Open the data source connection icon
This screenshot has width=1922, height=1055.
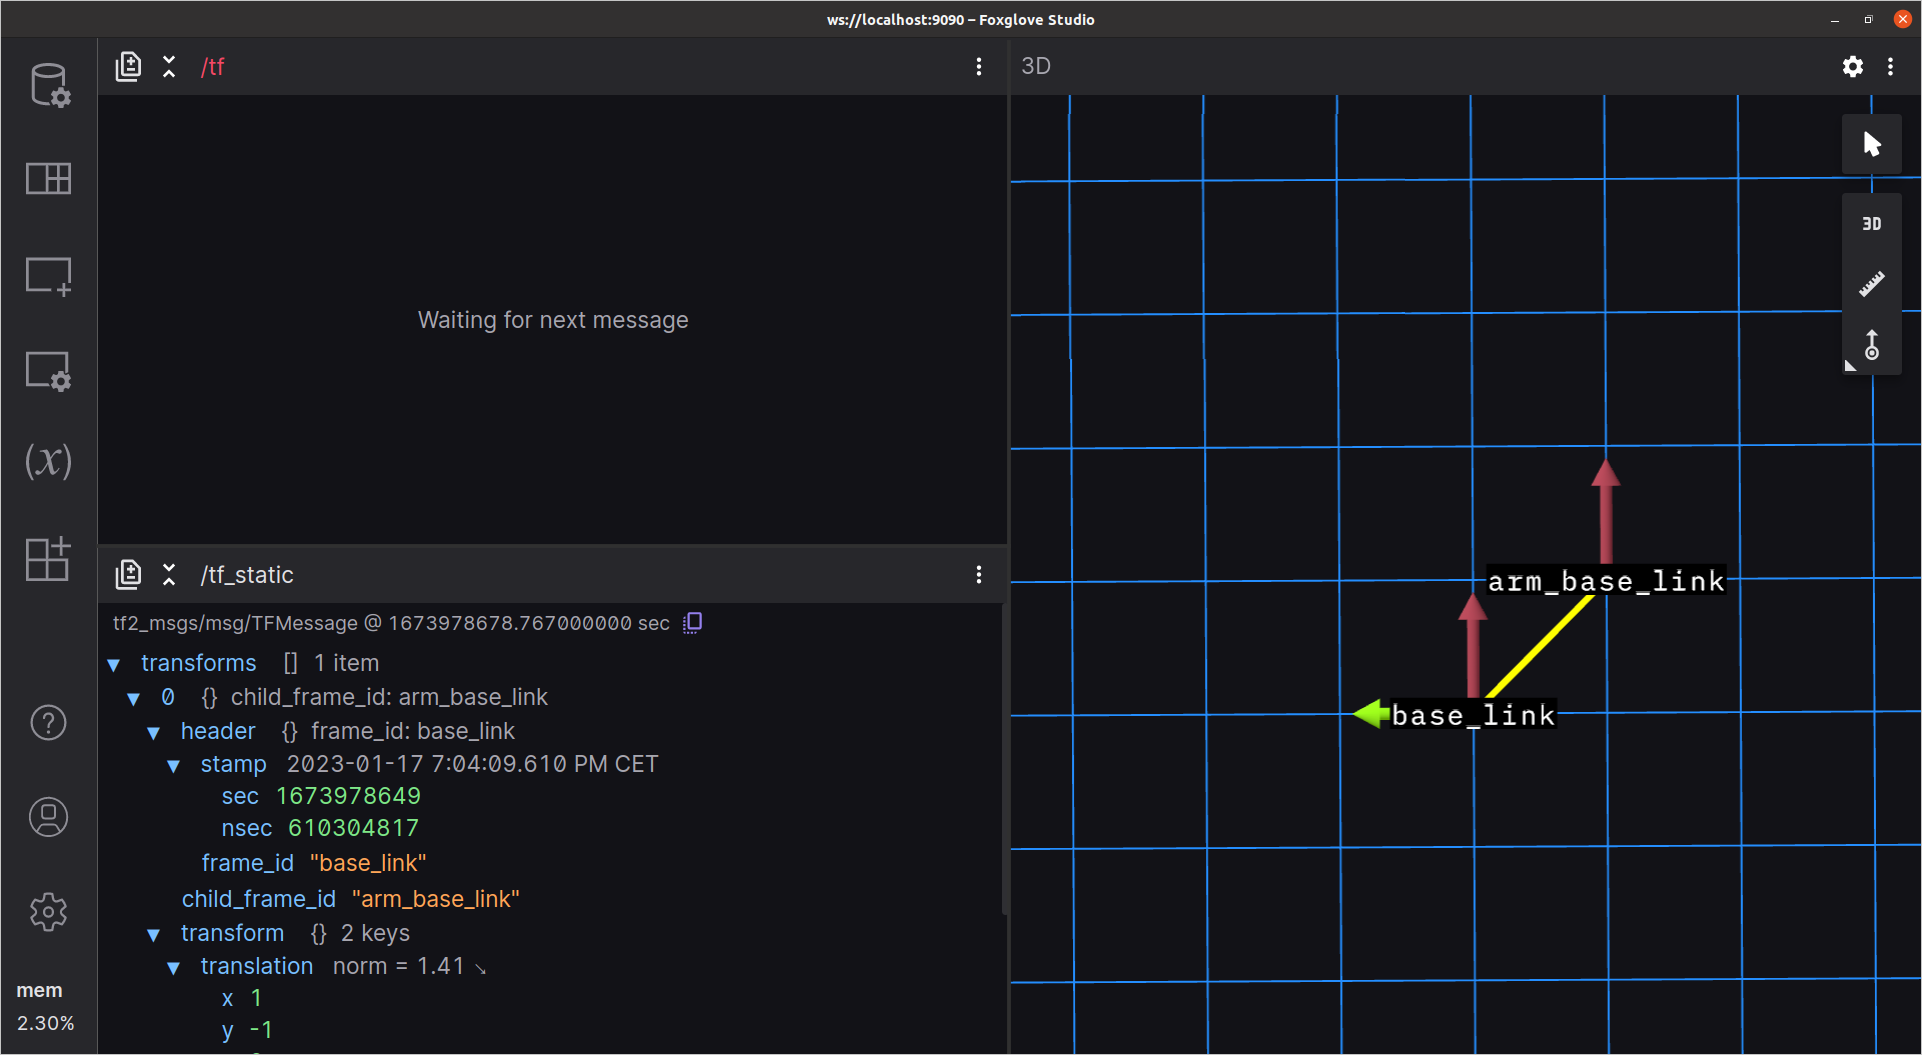click(48, 85)
